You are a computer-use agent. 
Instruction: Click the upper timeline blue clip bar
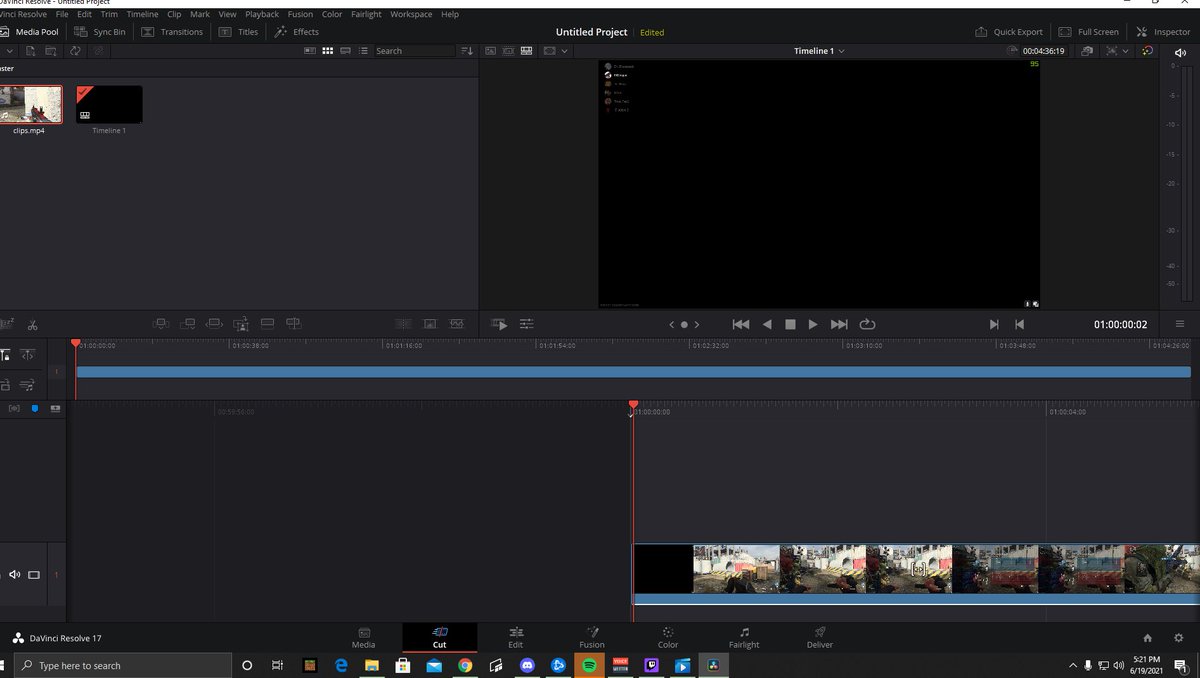pos(633,372)
